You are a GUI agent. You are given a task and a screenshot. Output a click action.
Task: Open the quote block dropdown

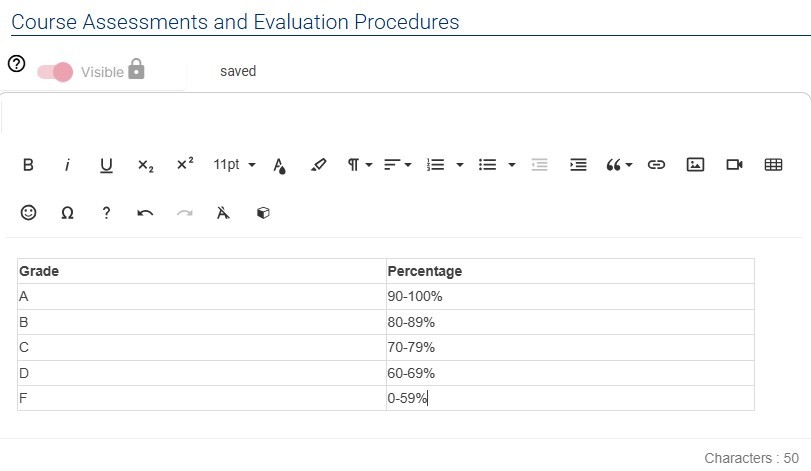click(x=619, y=165)
